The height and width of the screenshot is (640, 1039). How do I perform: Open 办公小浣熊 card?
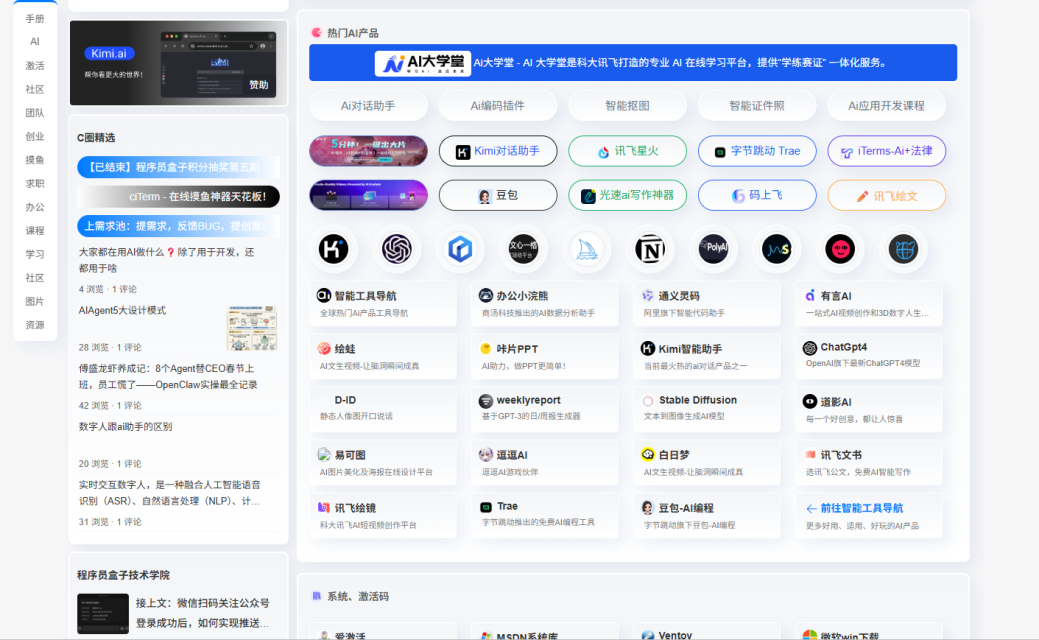click(545, 303)
